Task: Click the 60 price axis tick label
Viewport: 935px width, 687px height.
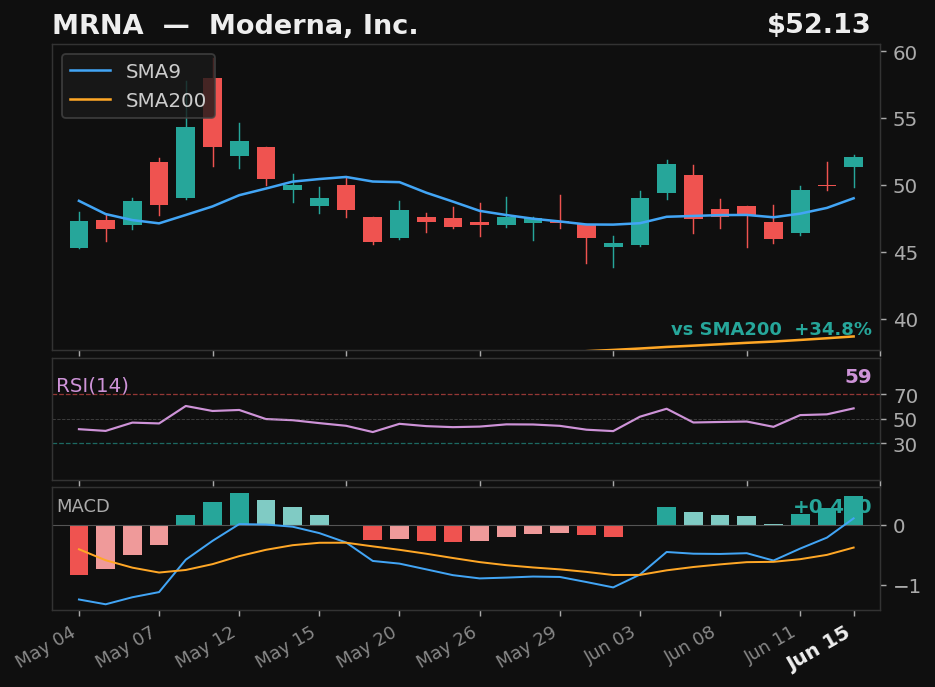Action: point(905,53)
